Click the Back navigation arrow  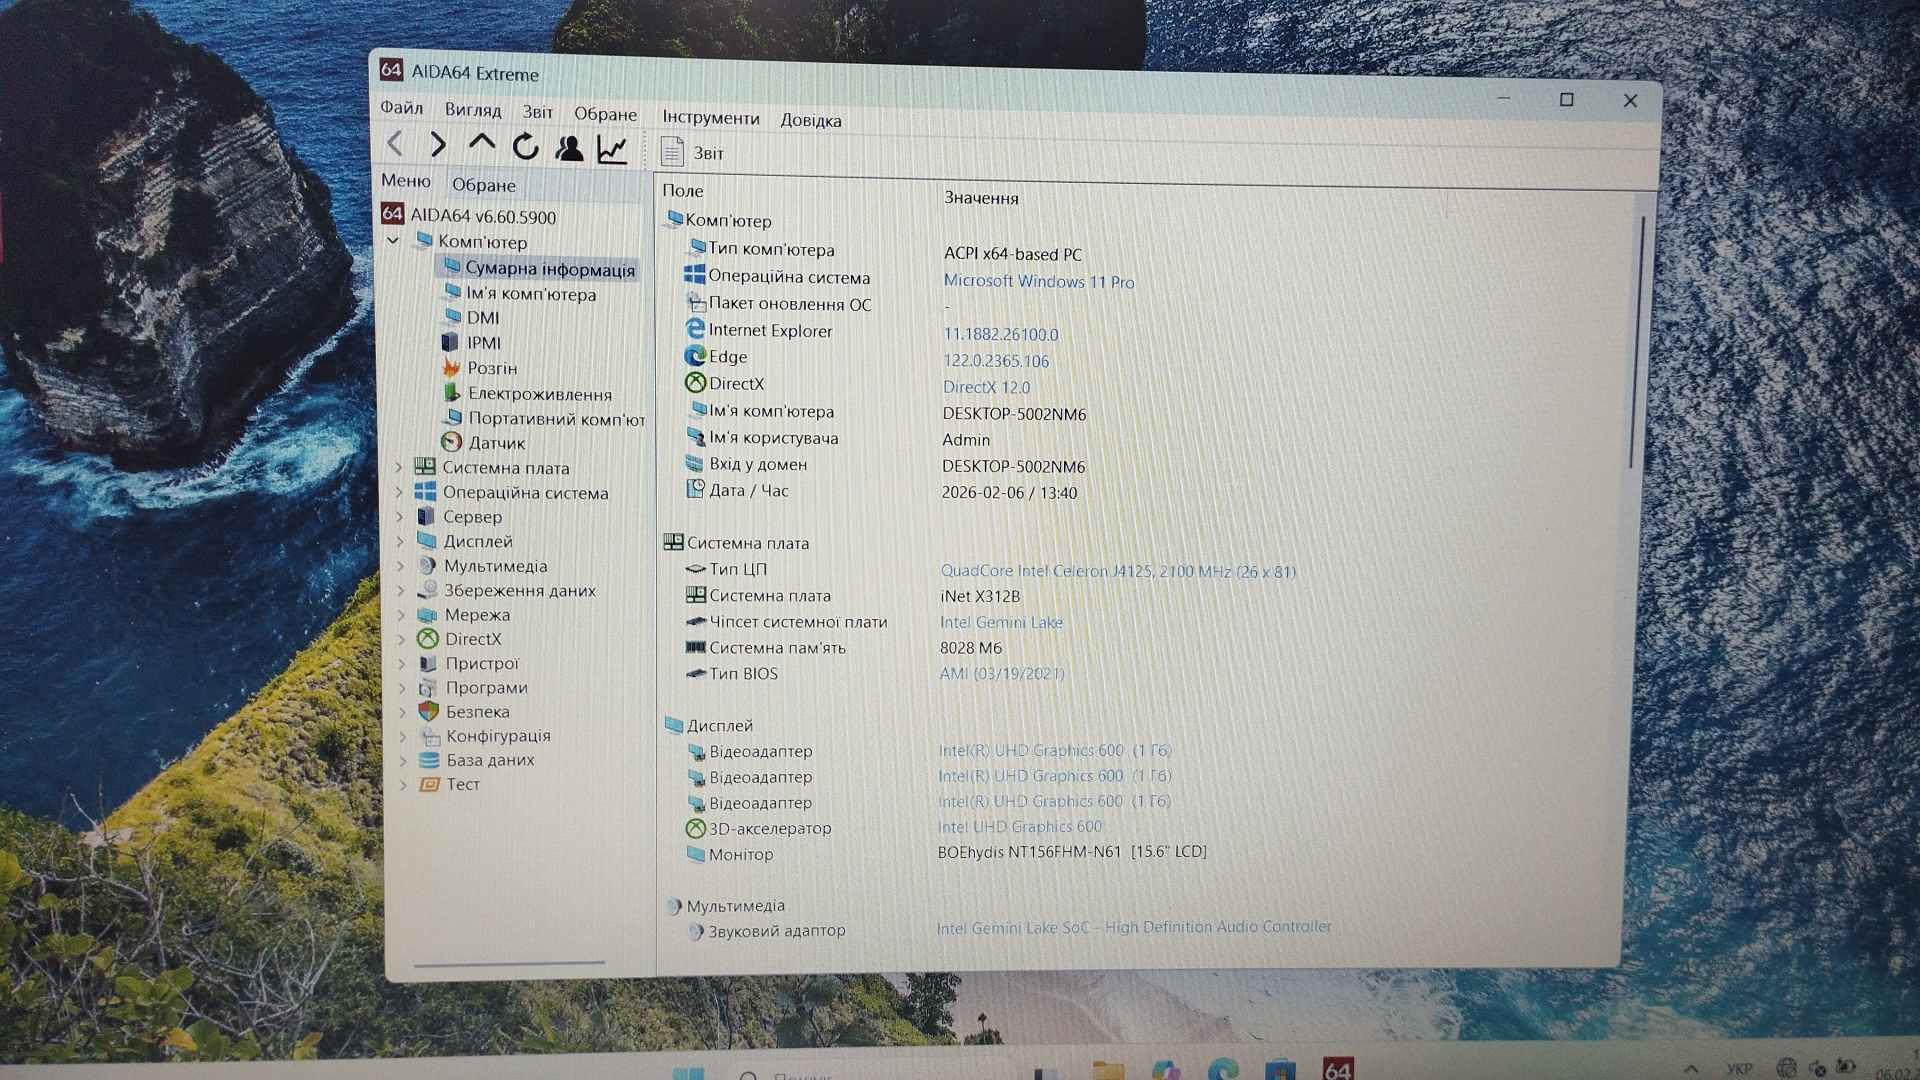coord(395,144)
